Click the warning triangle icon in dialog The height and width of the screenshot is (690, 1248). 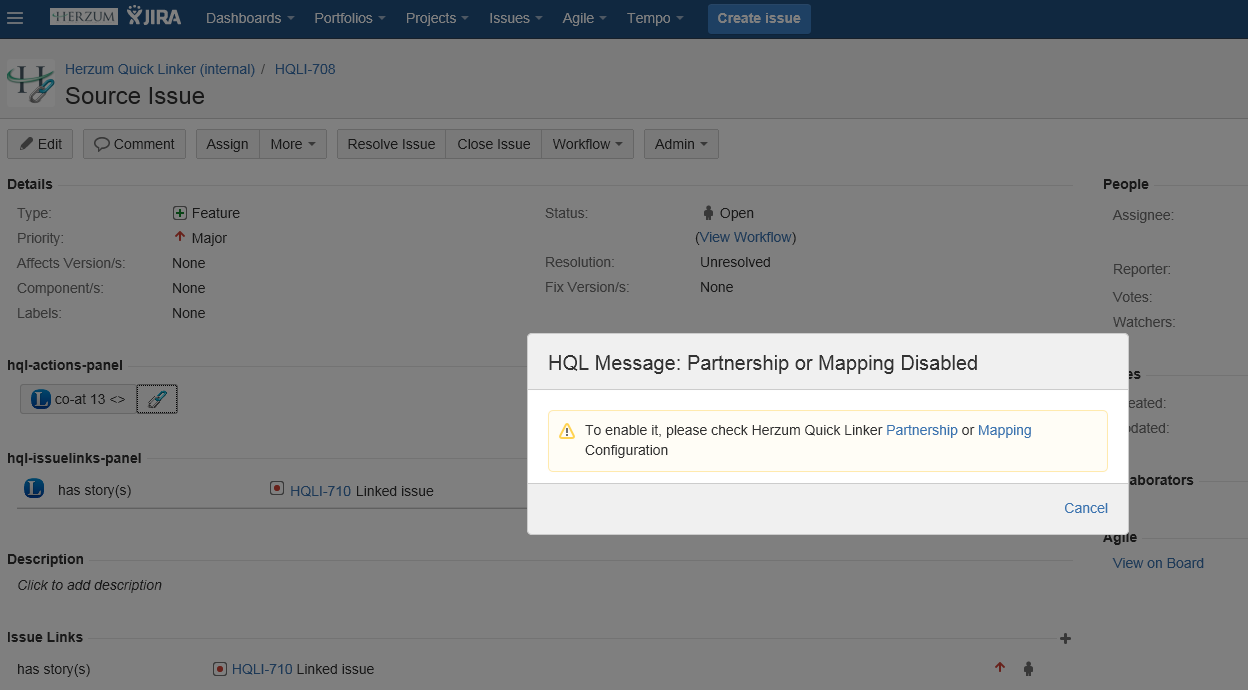567,431
